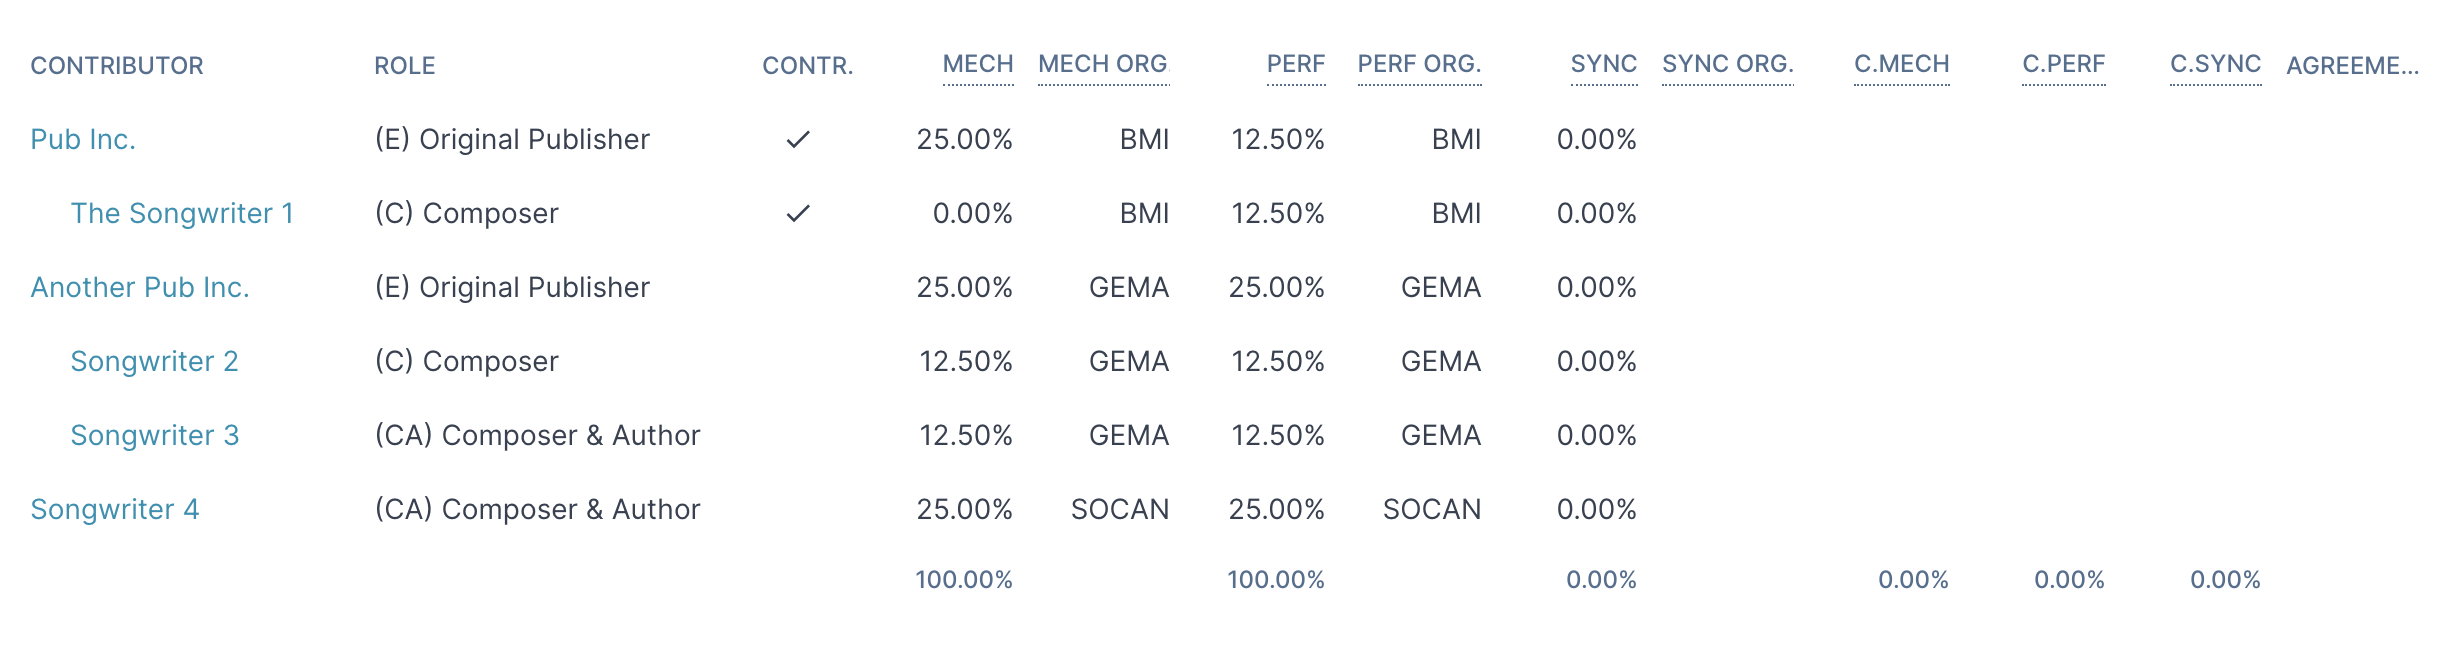The width and height of the screenshot is (2454, 660).
Task: Click the MECH column header
Action: [978, 64]
